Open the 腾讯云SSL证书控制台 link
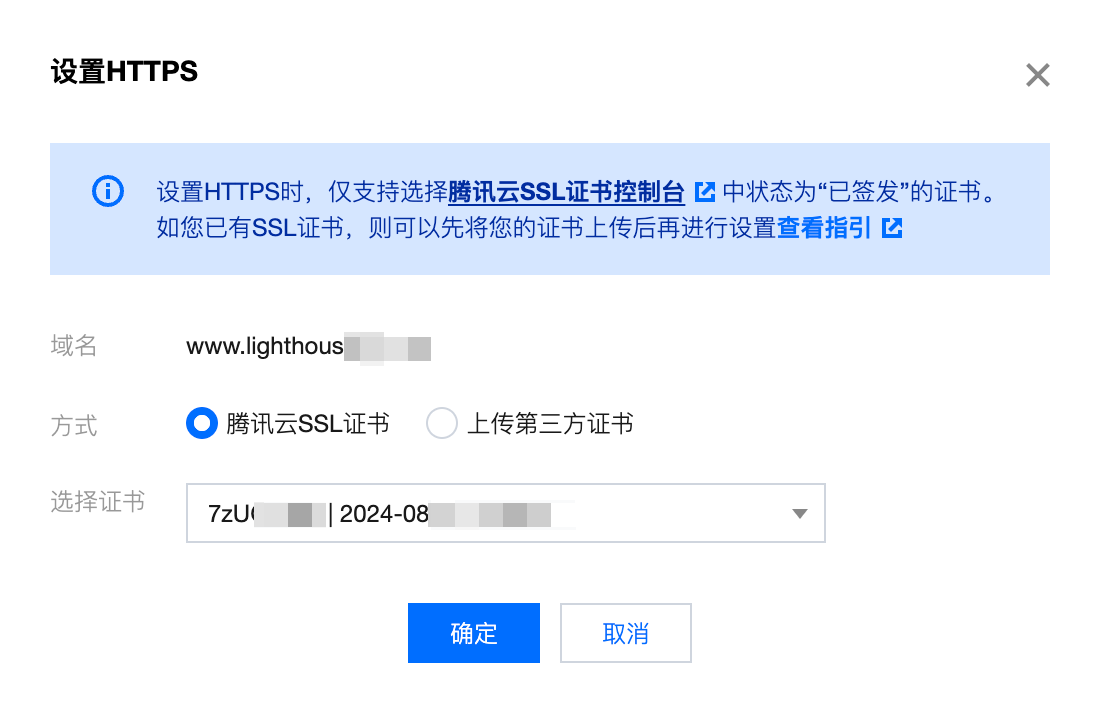 click(566, 191)
